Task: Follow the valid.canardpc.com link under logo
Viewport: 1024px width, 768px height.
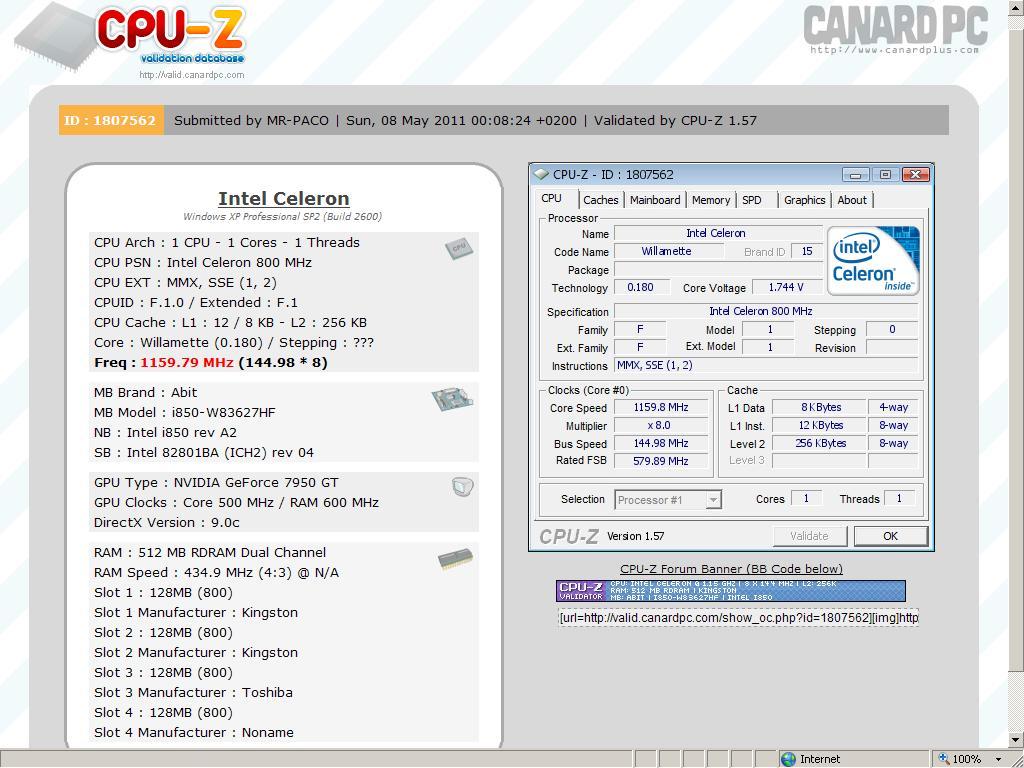Action: pos(191,75)
